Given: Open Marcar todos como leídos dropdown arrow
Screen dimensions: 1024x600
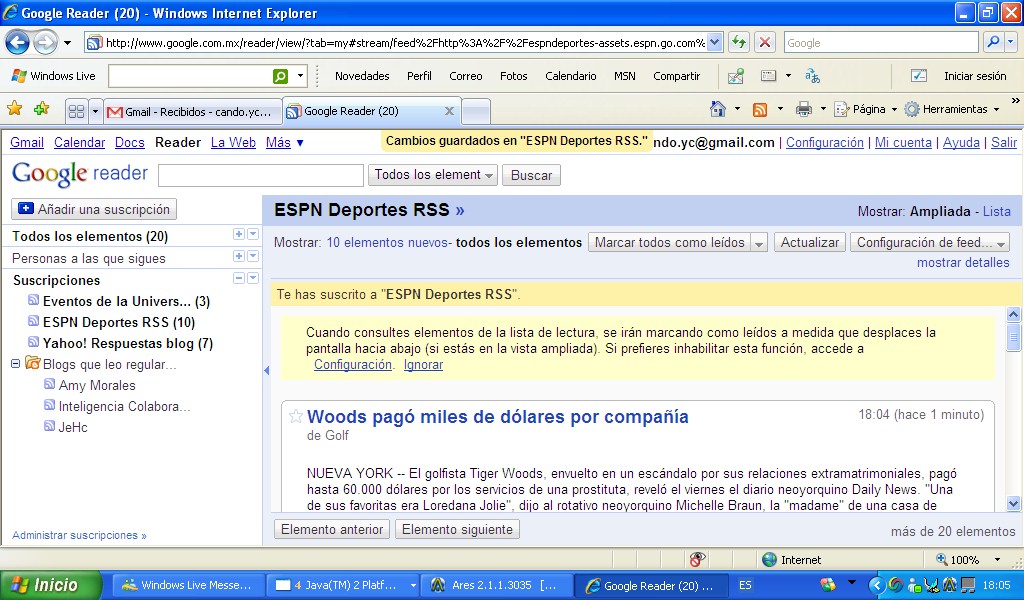Looking at the screenshot, I should pos(759,243).
